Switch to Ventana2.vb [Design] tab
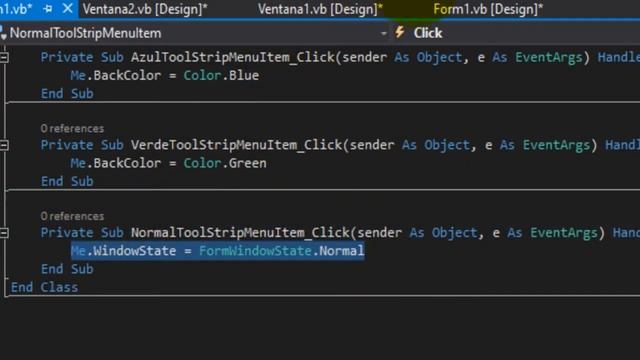Viewport: 640px width, 360px height. [145, 9]
